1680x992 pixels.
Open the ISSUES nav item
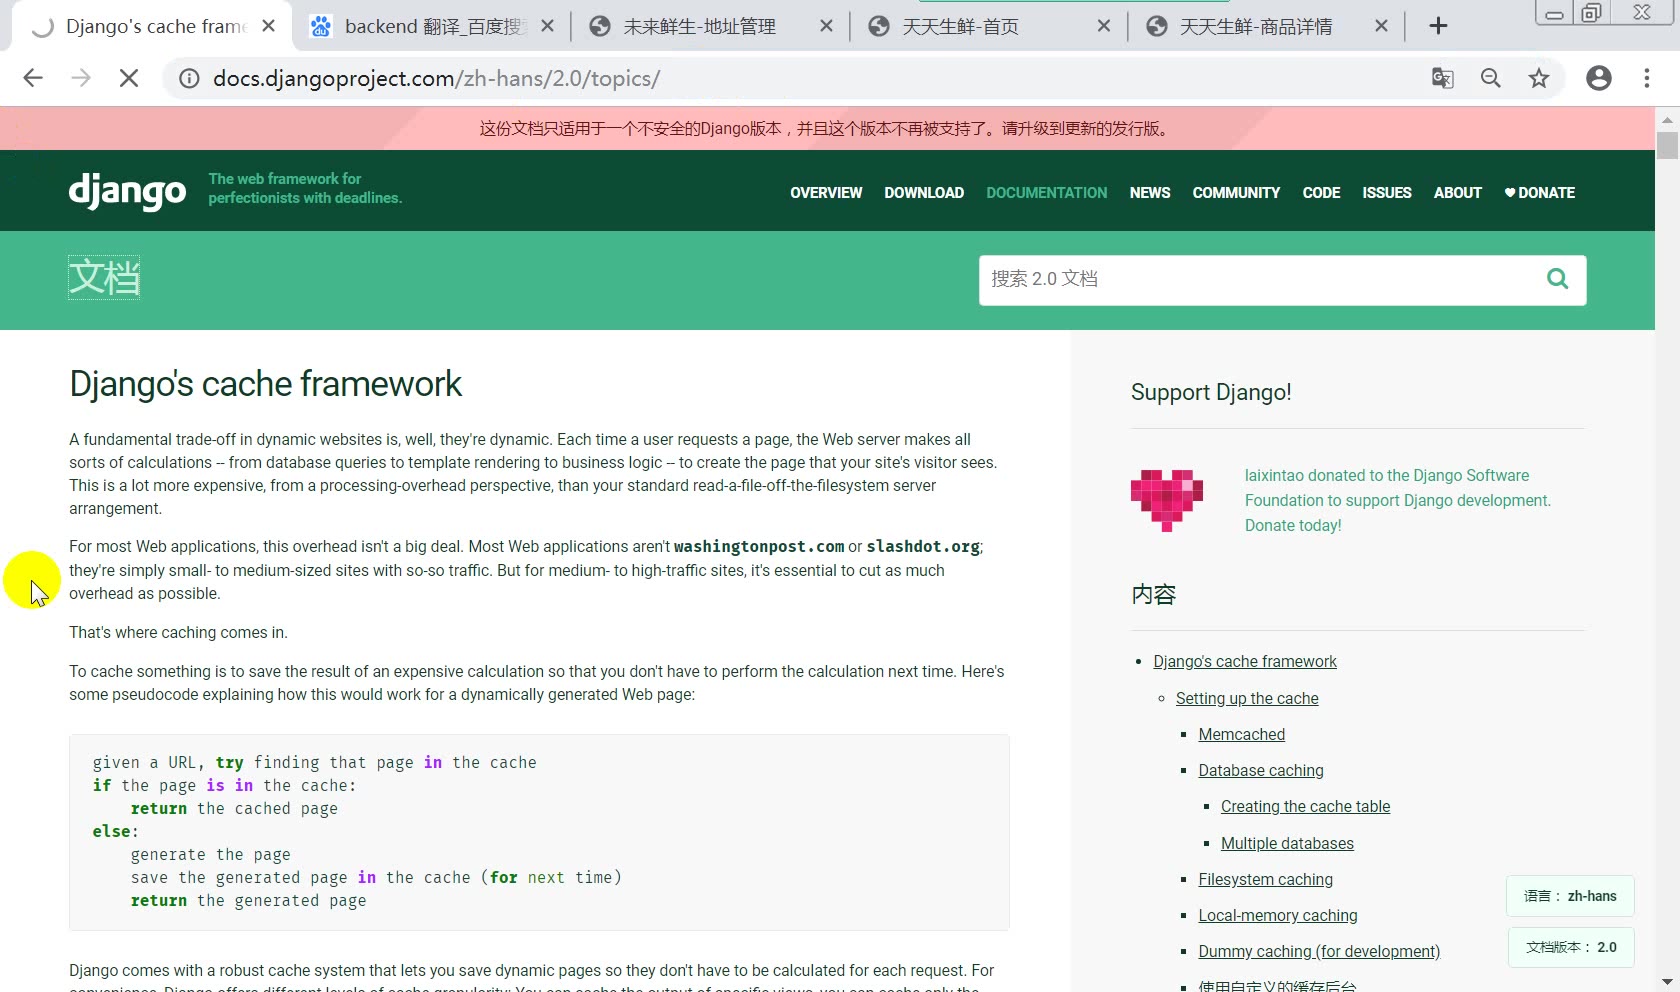(1387, 193)
